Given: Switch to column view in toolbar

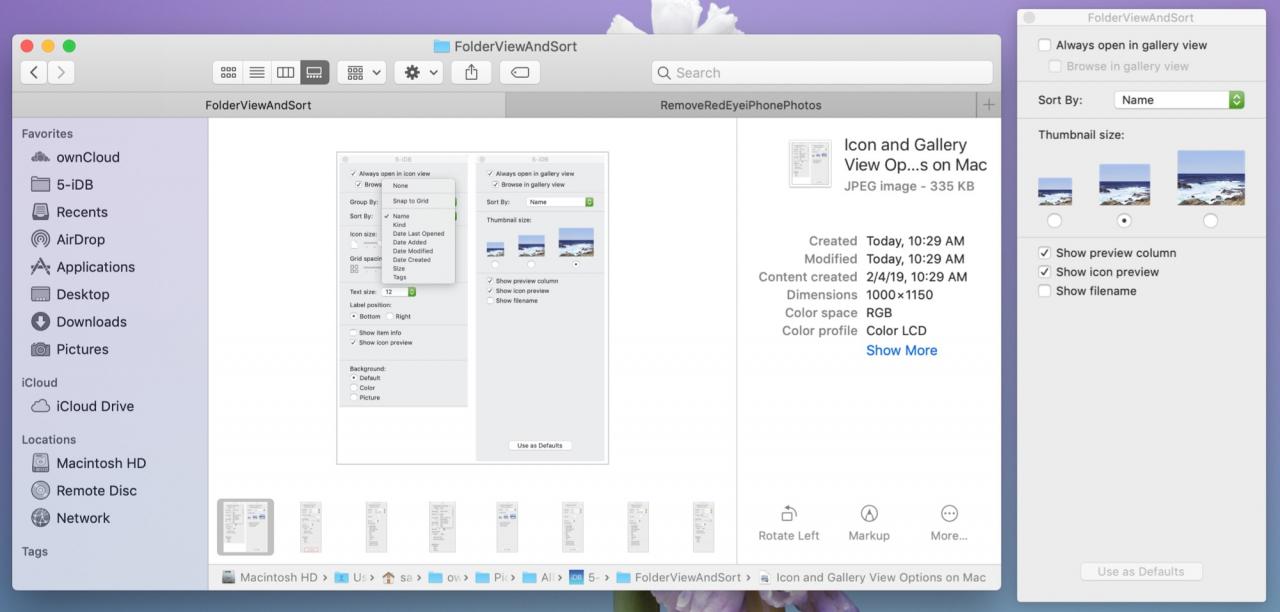Looking at the screenshot, I should [285, 72].
